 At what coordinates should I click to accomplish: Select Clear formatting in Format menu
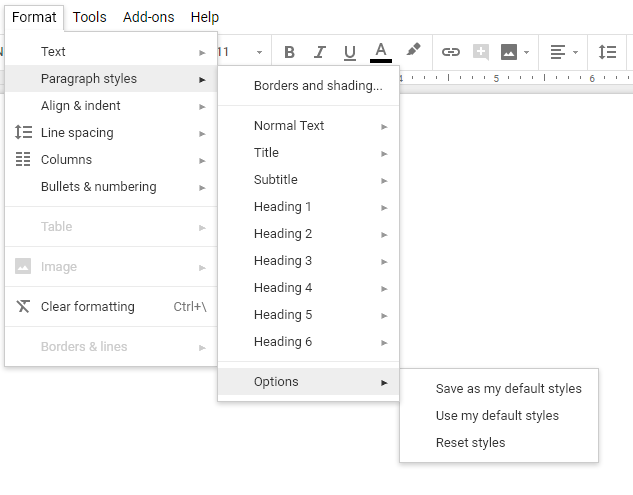pyautogui.click(x=88, y=307)
